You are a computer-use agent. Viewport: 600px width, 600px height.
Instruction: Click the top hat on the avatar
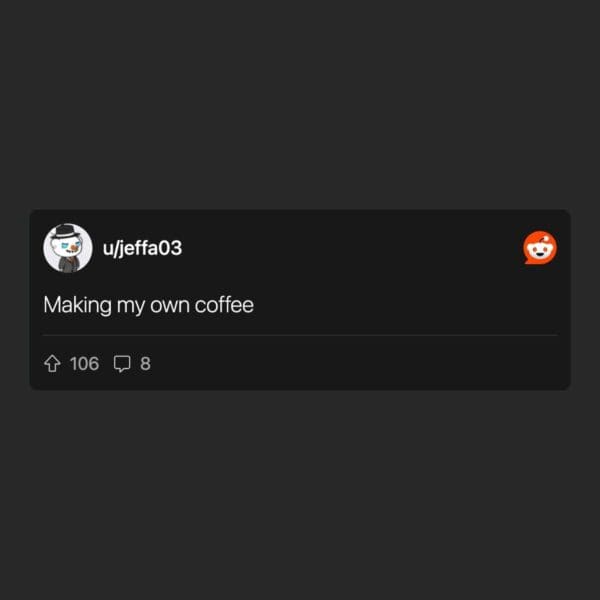click(65, 232)
